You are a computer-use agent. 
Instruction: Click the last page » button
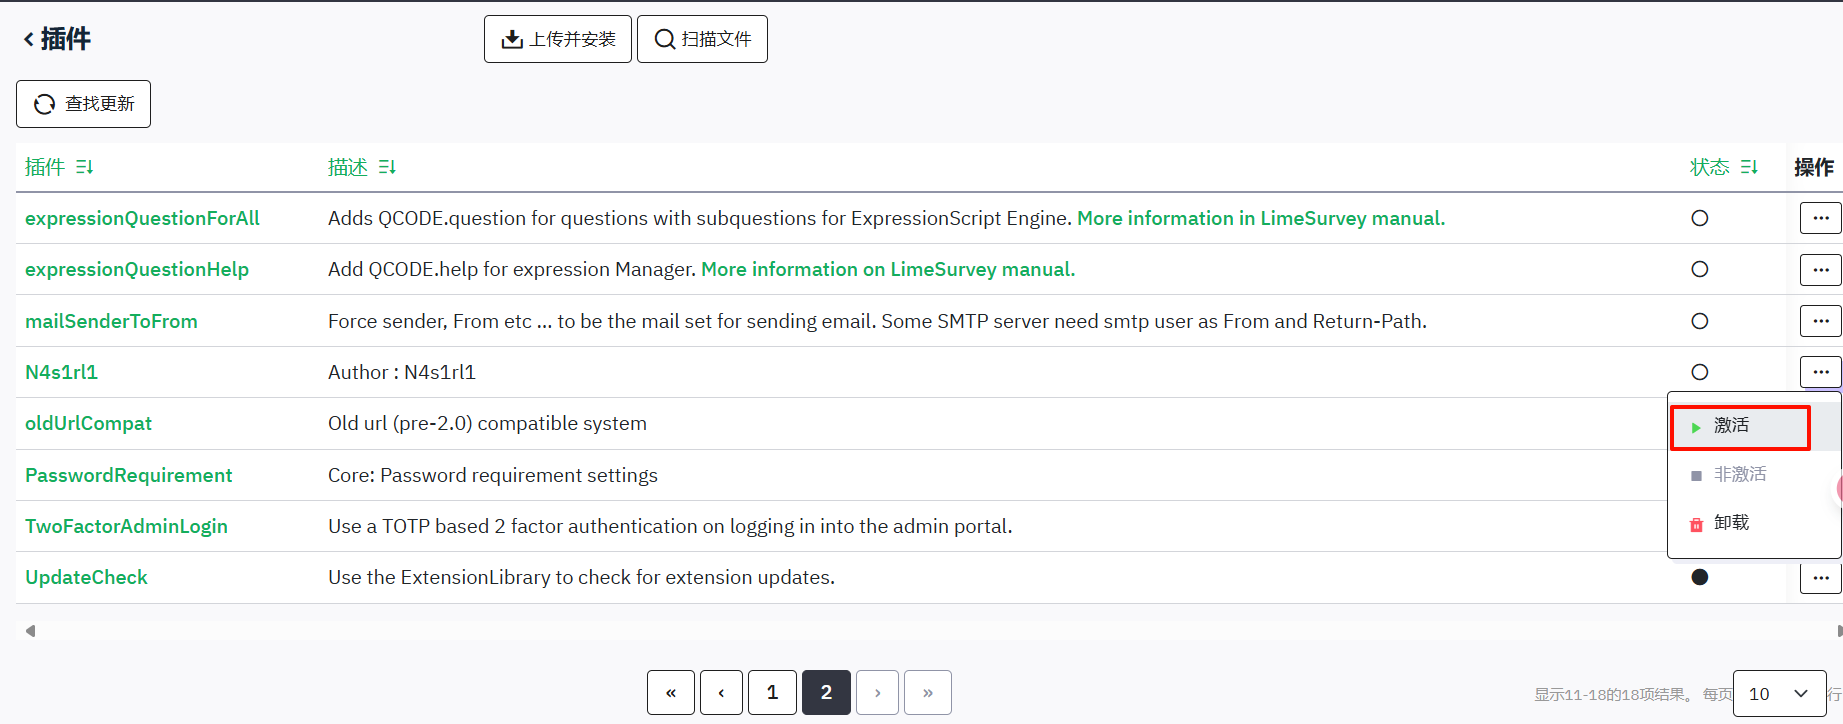click(928, 692)
